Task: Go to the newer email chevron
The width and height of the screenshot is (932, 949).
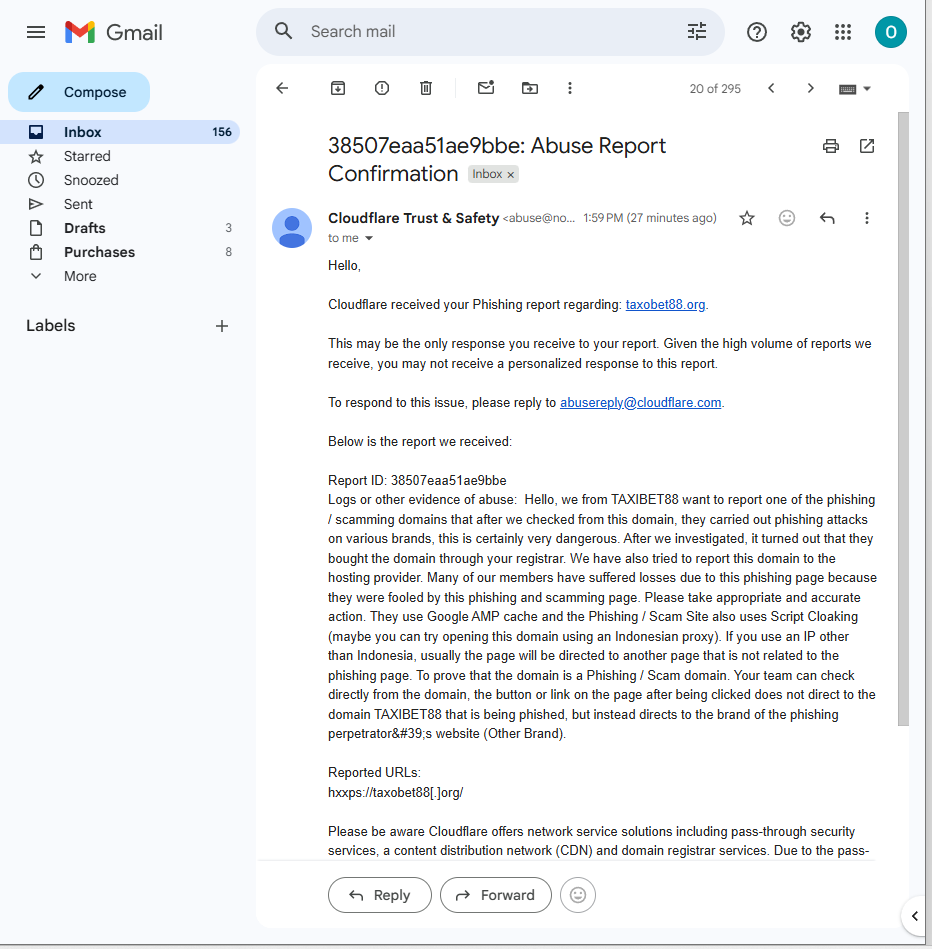Action: (771, 88)
